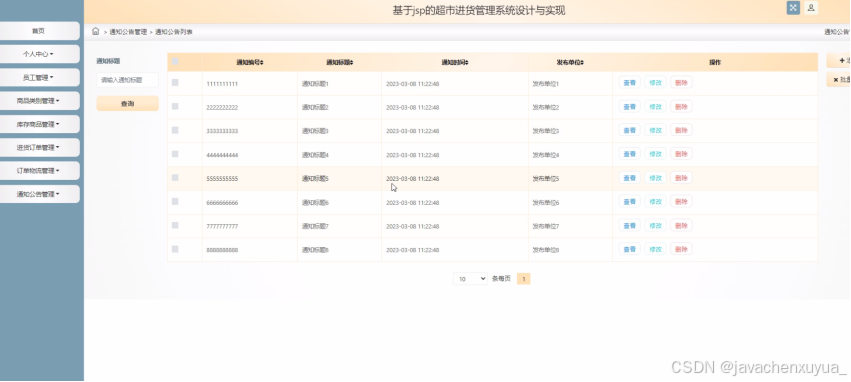Click 修改 for 发布单位2 row
This screenshot has height=382, width=851.
656,106
